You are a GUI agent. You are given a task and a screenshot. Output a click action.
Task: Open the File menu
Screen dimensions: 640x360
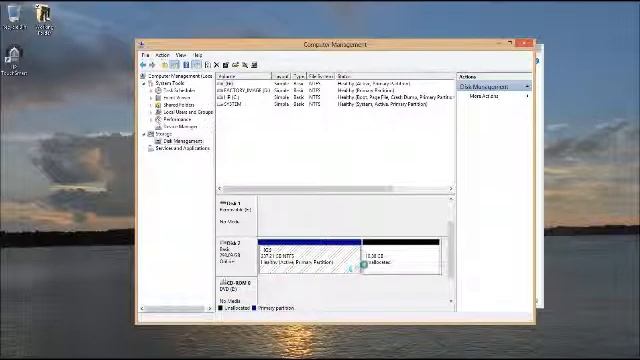click(x=145, y=55)
